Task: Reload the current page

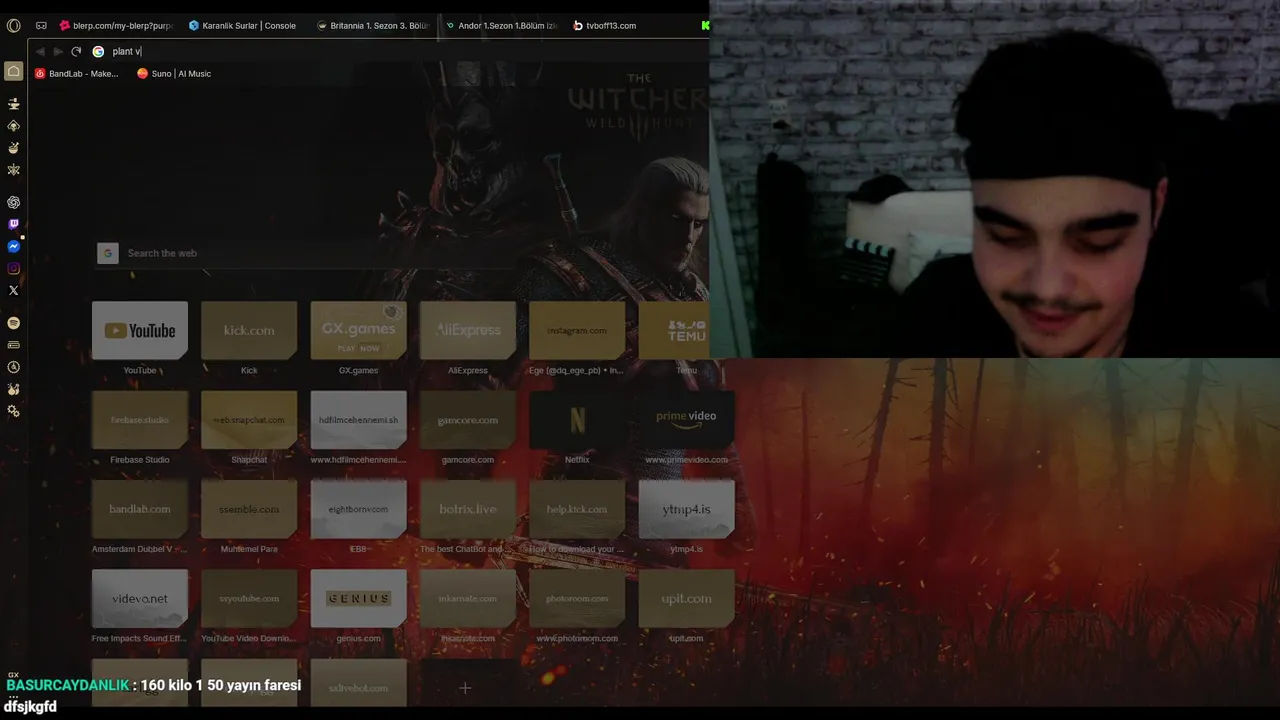Action: (76, 51)
